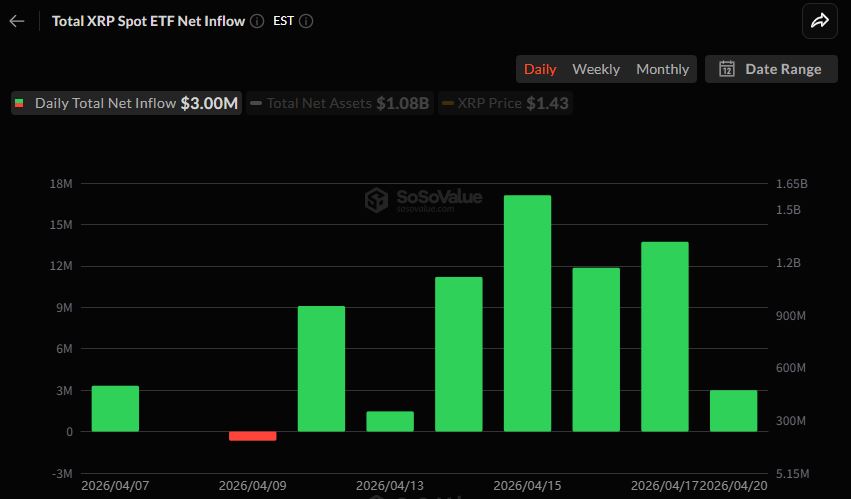Click the SoSoValue watermark logo
The width and height of the screenshot is (851, 499).
[377, 200]
